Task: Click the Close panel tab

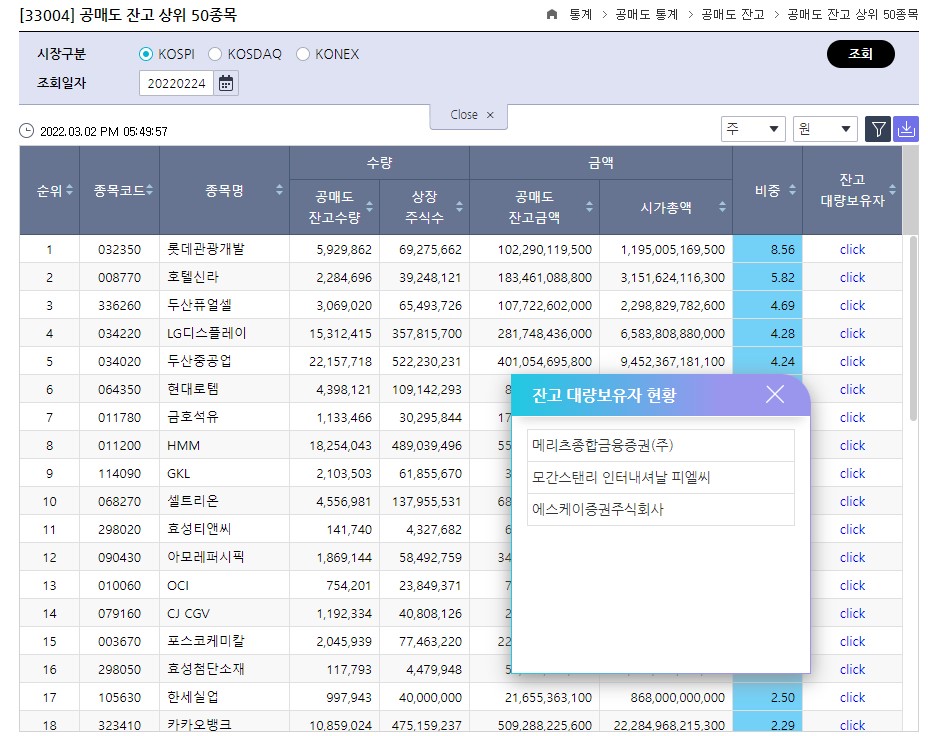Action: [469, 115]
